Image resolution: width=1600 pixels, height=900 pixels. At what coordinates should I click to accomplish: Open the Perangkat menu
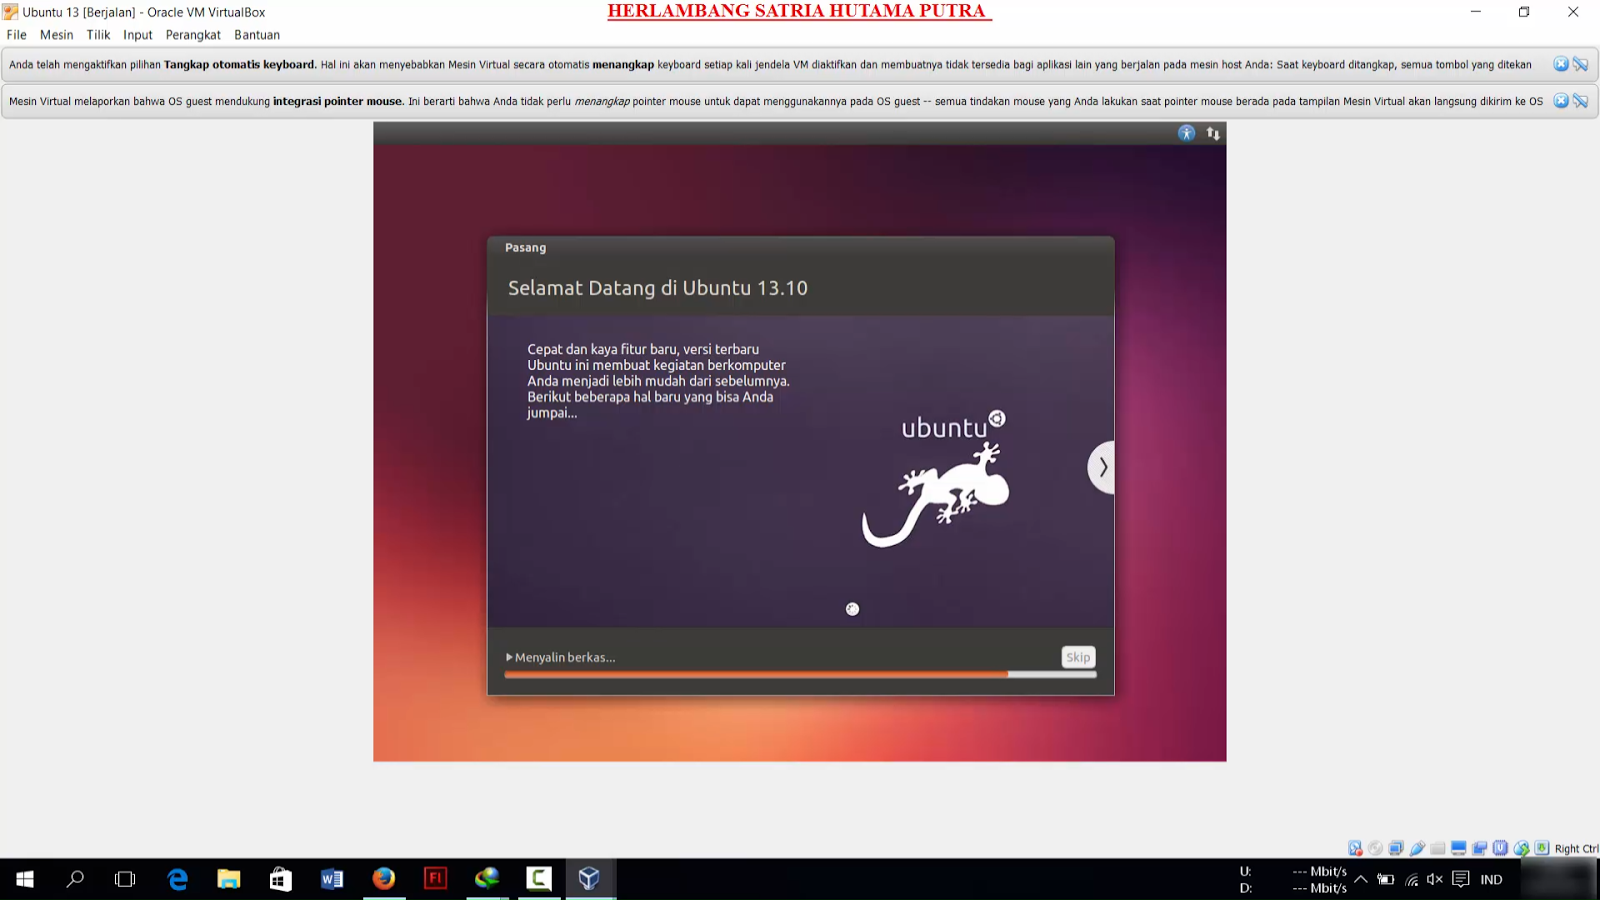pos(193,35)
